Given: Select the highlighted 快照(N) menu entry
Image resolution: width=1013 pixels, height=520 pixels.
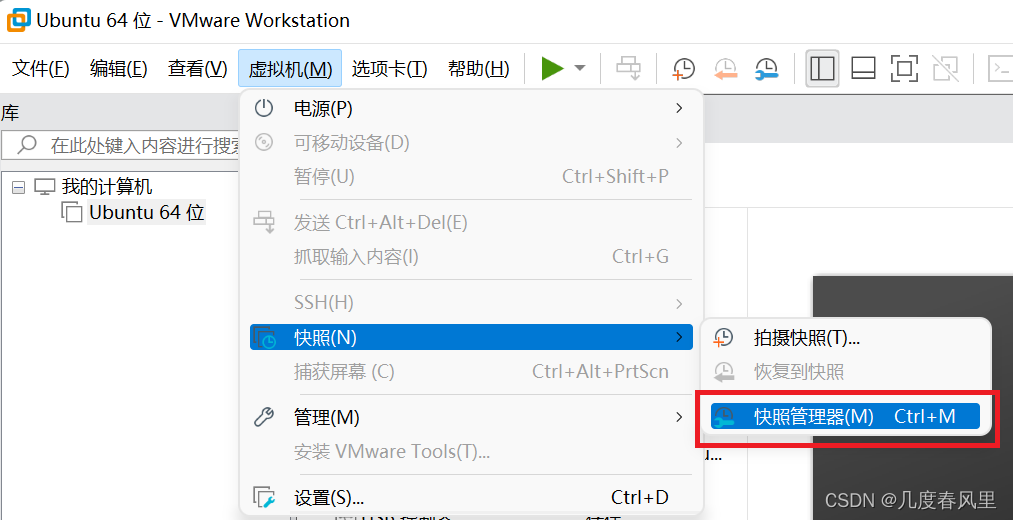Looking at the screenshot, I should point(471,337).
